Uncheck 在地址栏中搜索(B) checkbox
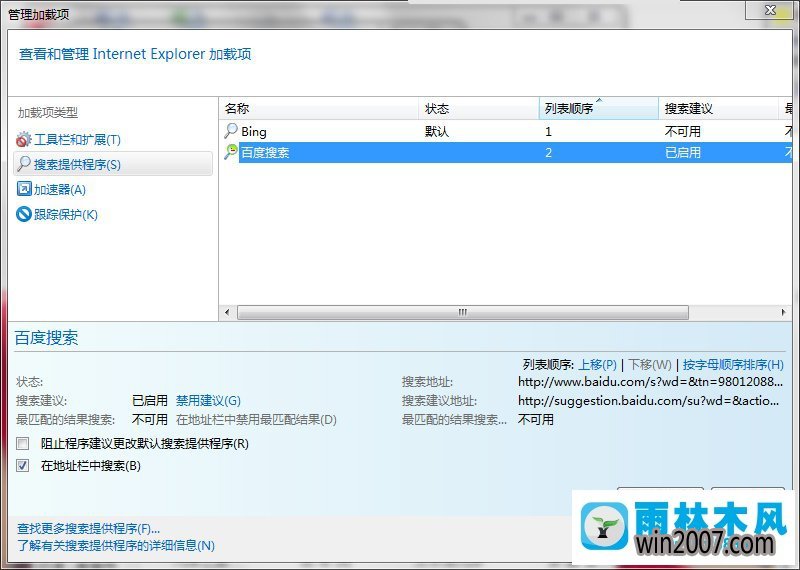This screenshot has width=800, height=570. click(22, 465)
